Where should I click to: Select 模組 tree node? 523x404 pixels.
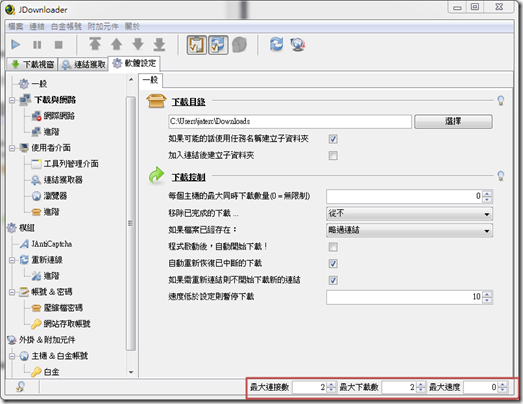(21, 228)
